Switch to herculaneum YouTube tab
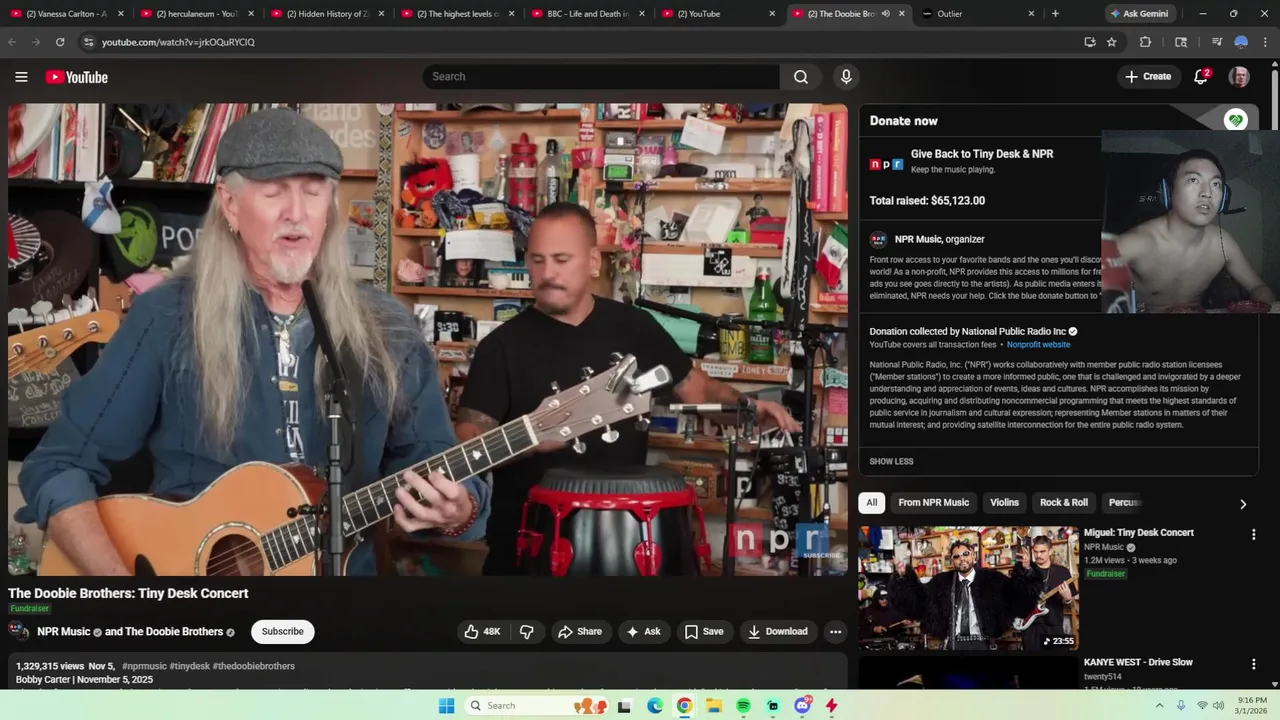Viewport: 1280px width, 720px height. pos(196,14)
